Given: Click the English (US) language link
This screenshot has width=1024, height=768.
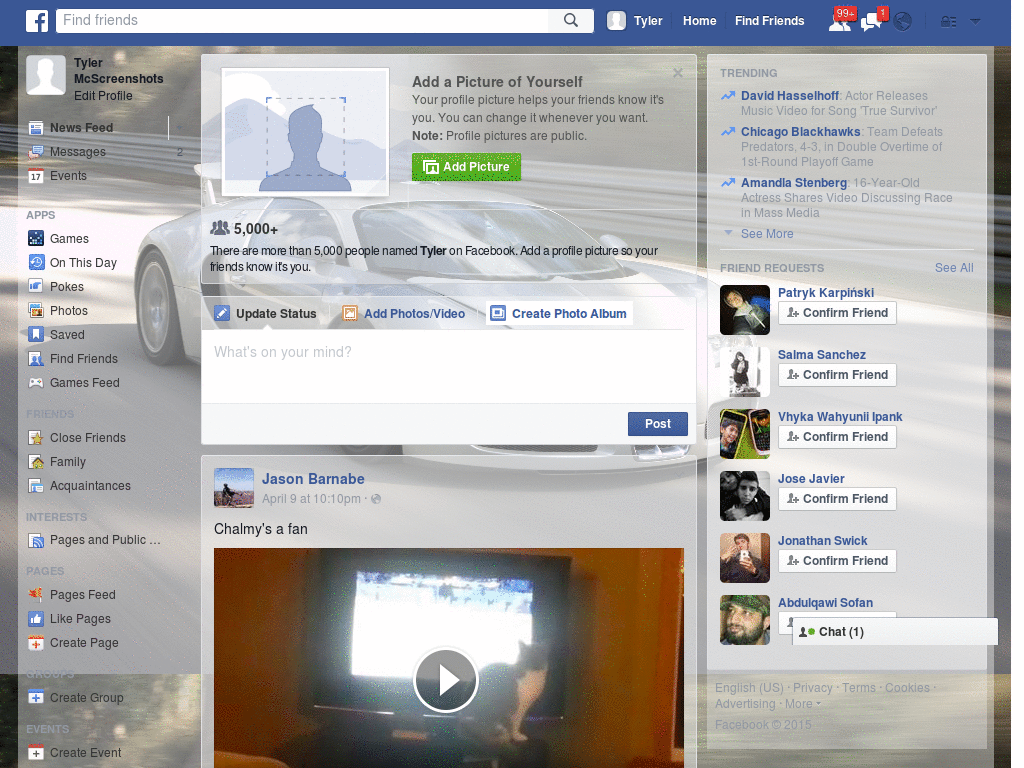Looking at the screenshot, I should click(749, 688).
